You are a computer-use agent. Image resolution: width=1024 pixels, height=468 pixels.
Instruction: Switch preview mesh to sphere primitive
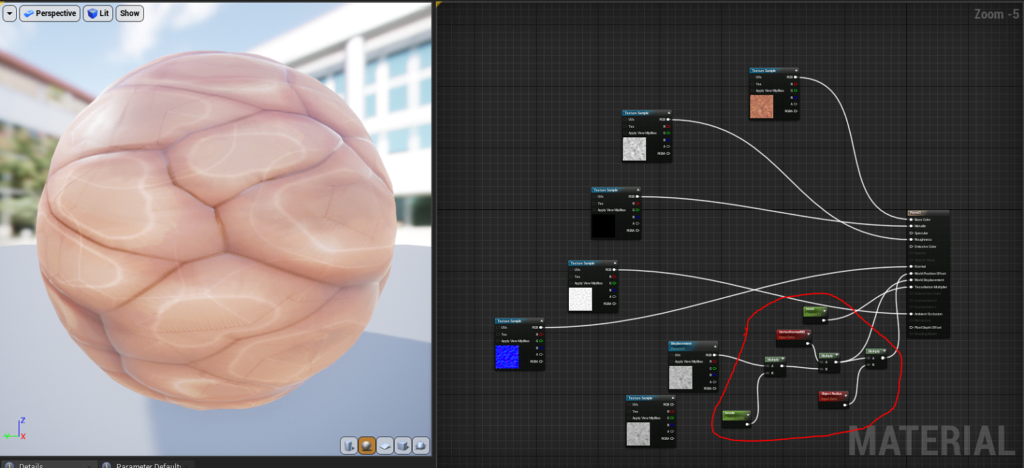point(367,445)
